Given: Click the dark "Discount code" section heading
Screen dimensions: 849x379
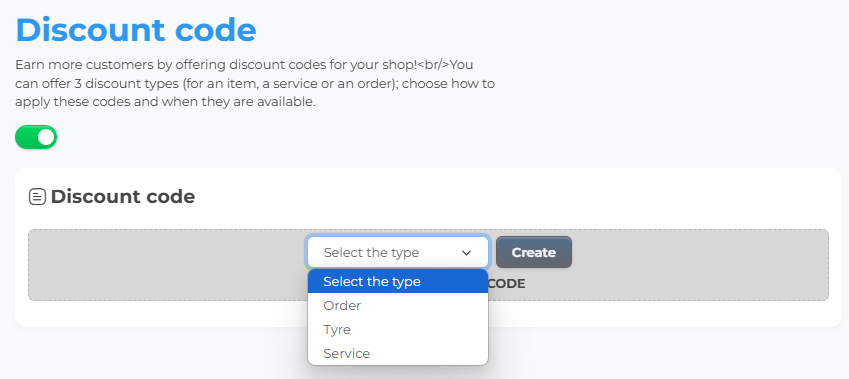Looking at the screenshot, I should tap(123, 197).
